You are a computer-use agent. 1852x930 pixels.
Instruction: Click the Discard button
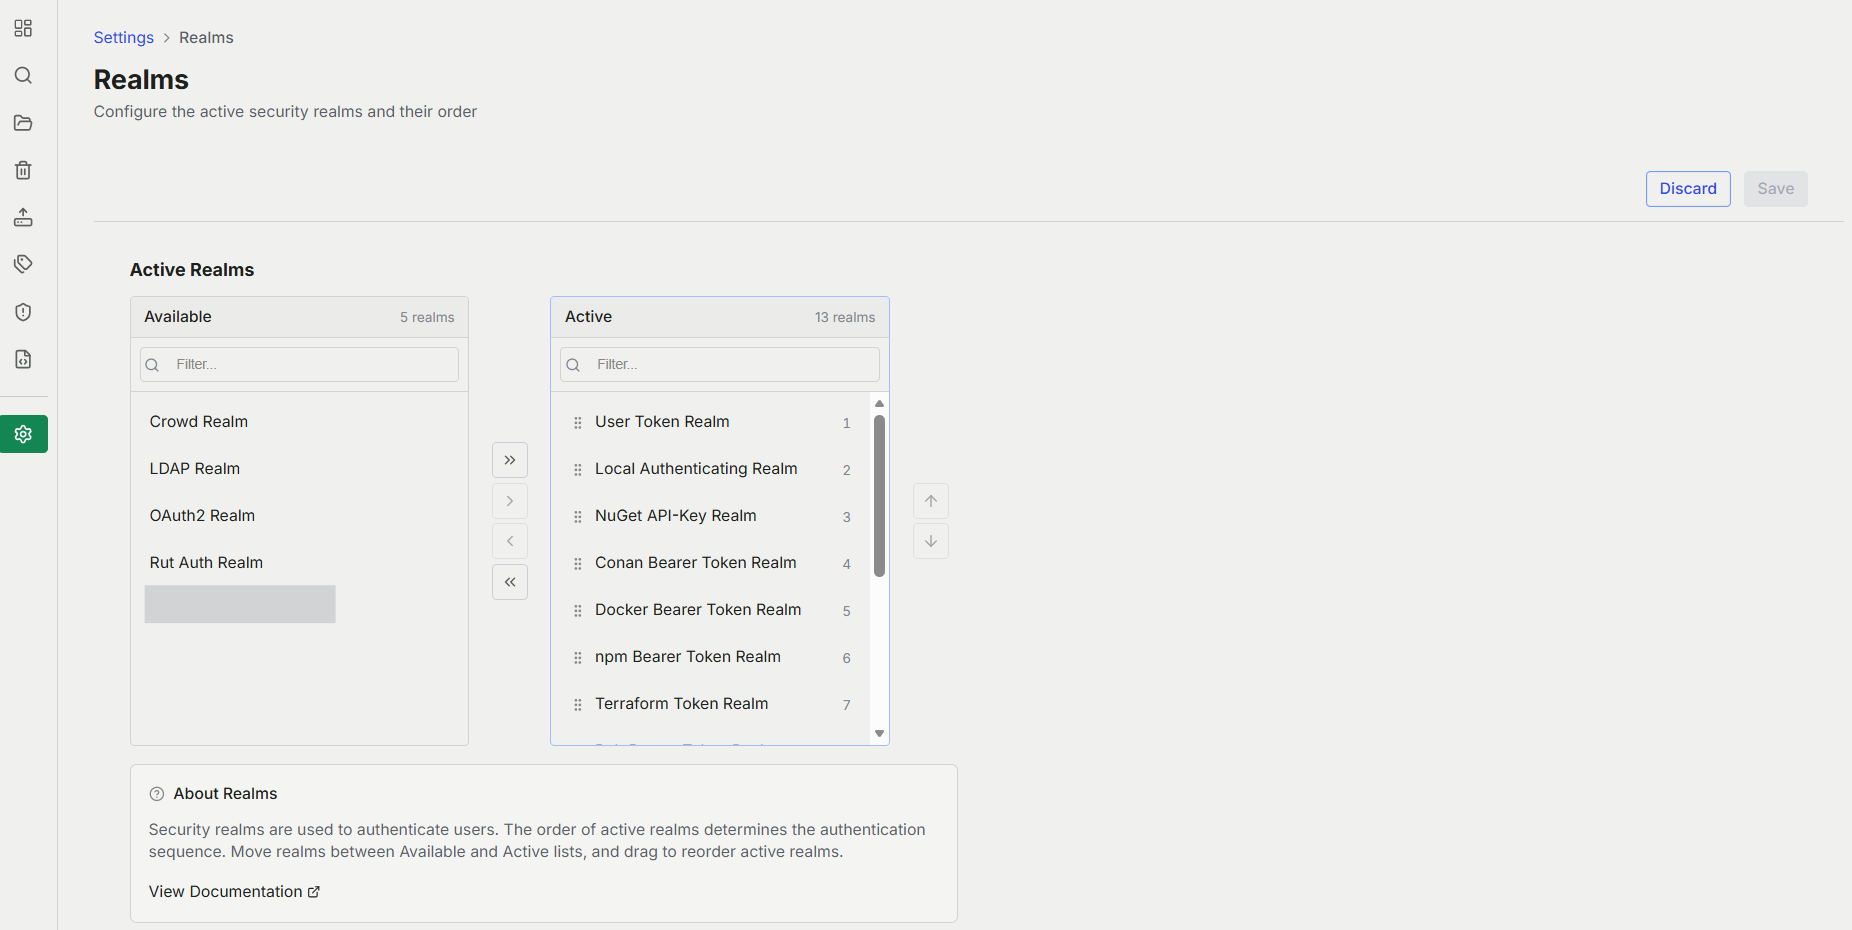(x=1688, y=189)
